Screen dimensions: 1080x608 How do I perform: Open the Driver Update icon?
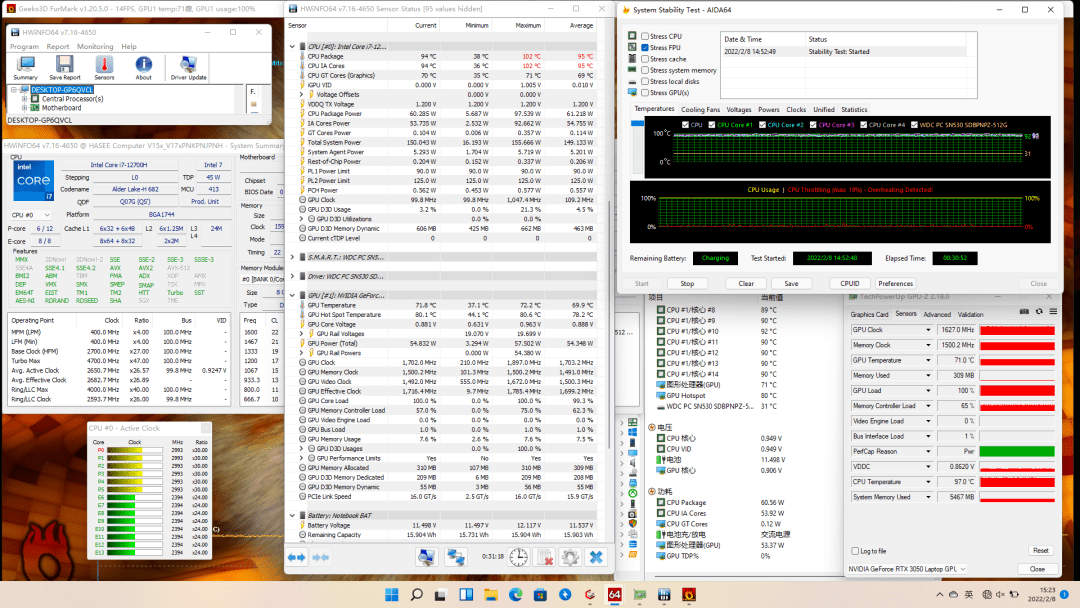tap(188, 67)
